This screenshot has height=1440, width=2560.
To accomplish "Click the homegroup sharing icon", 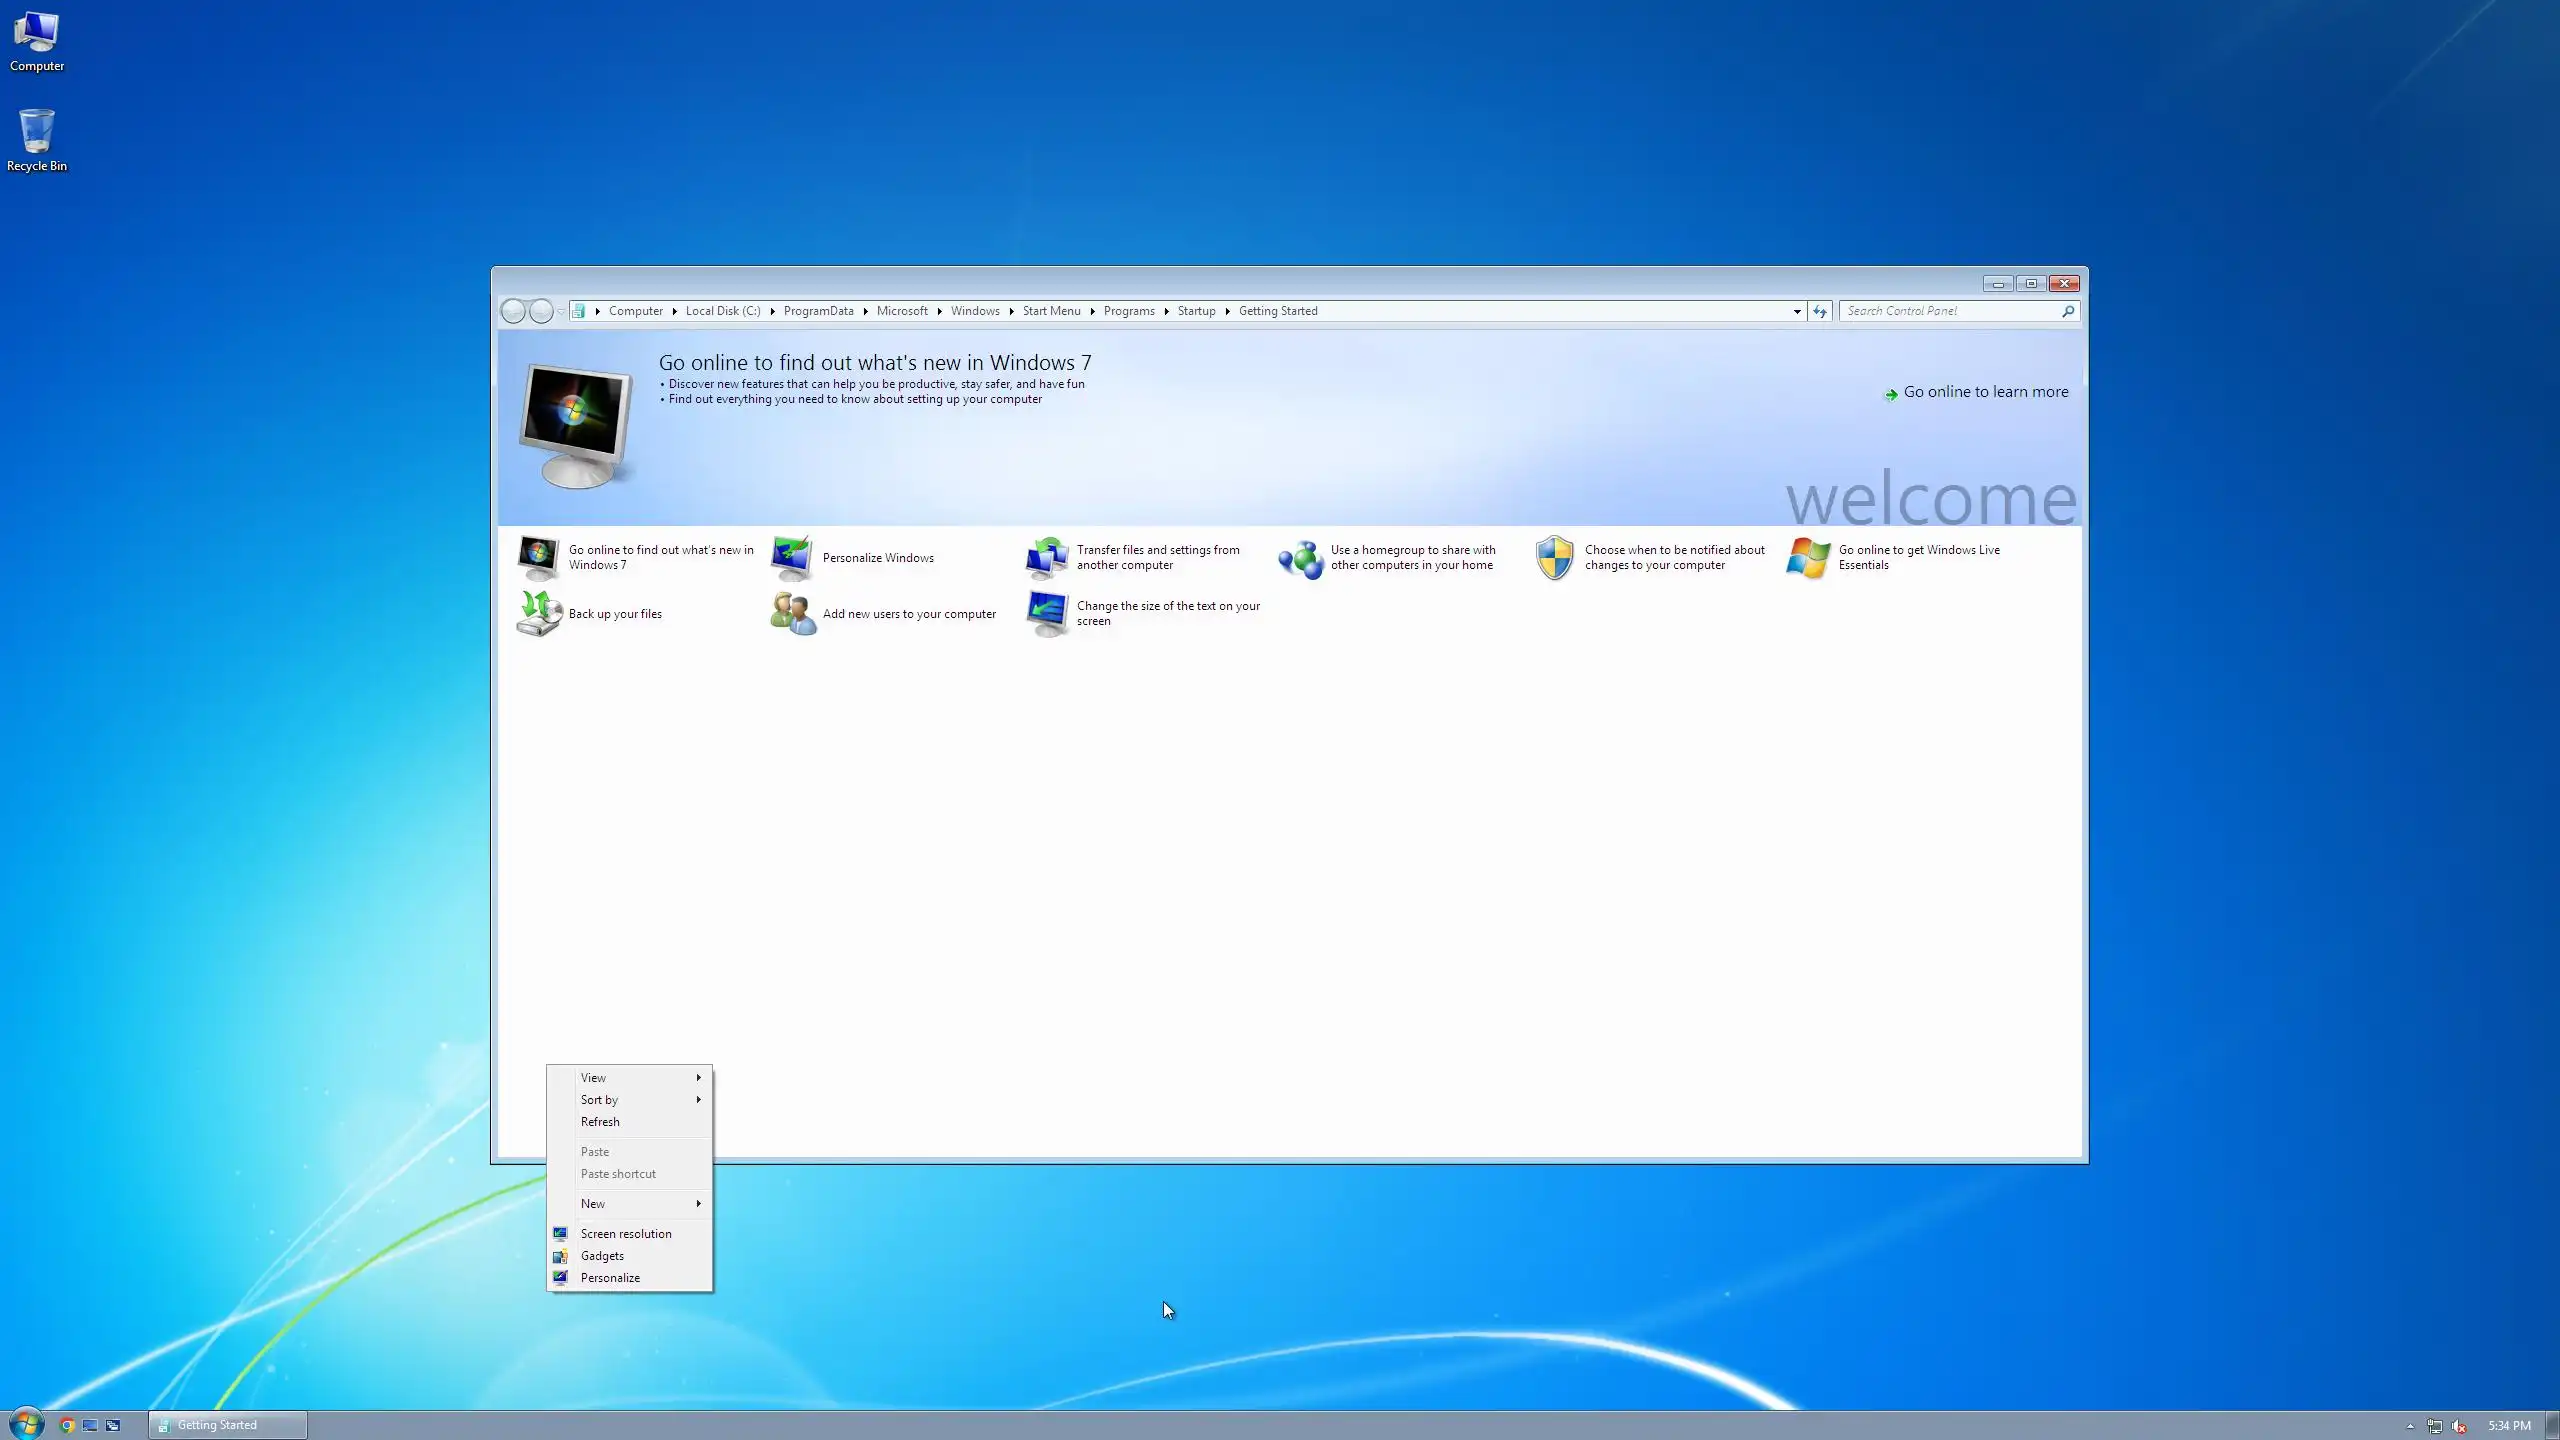I will [1300, 558].
